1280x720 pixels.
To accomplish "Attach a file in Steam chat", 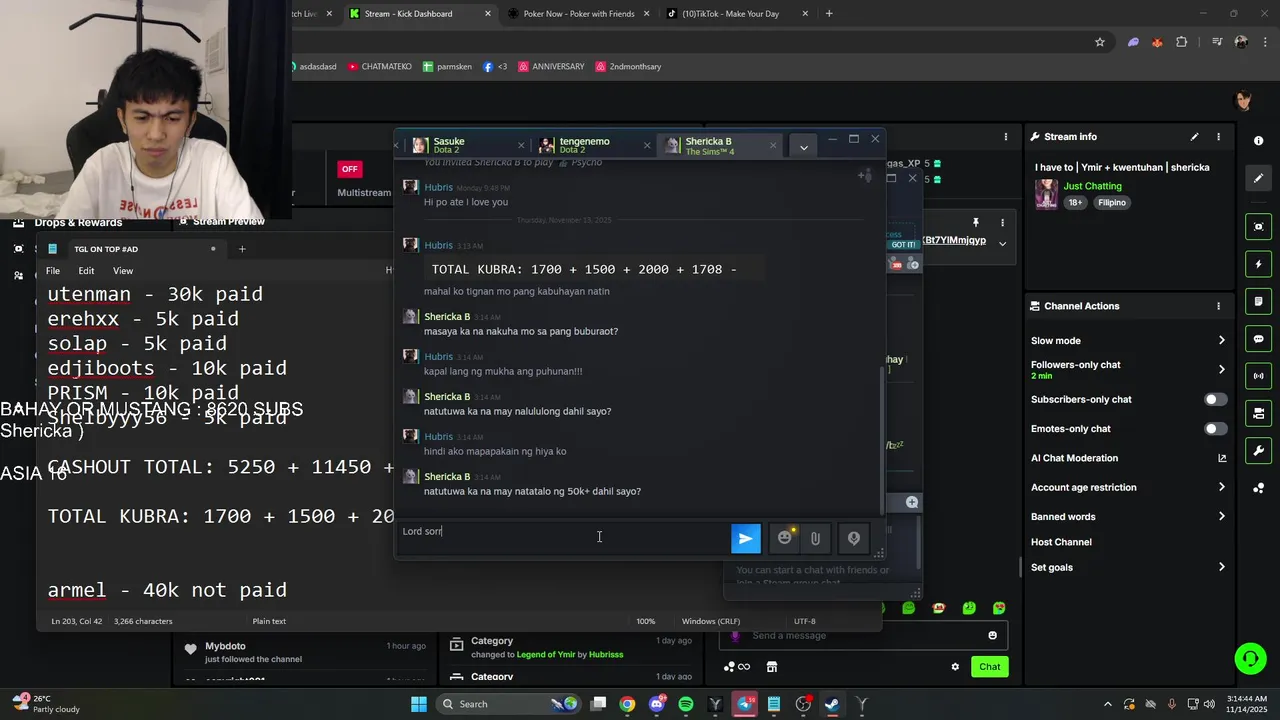I will 816,538.
